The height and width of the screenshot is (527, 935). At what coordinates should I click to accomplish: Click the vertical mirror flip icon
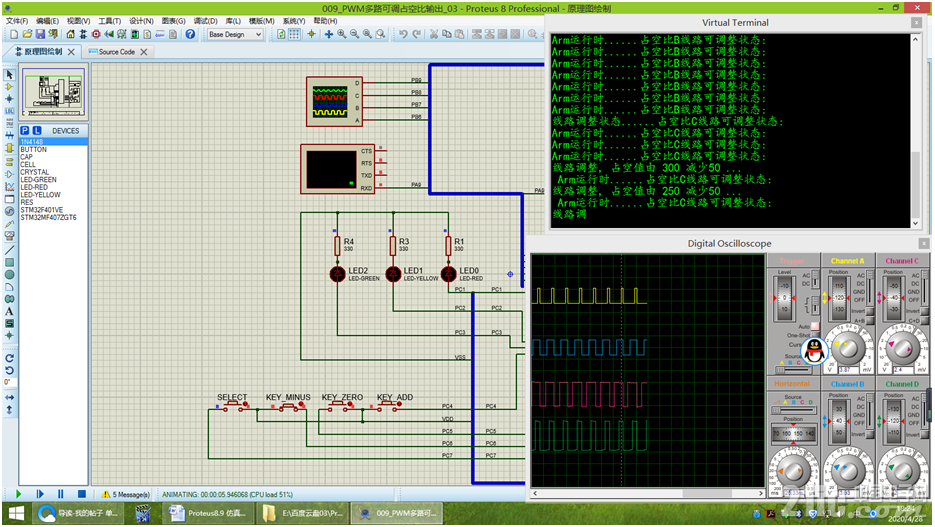pos(10,410)
